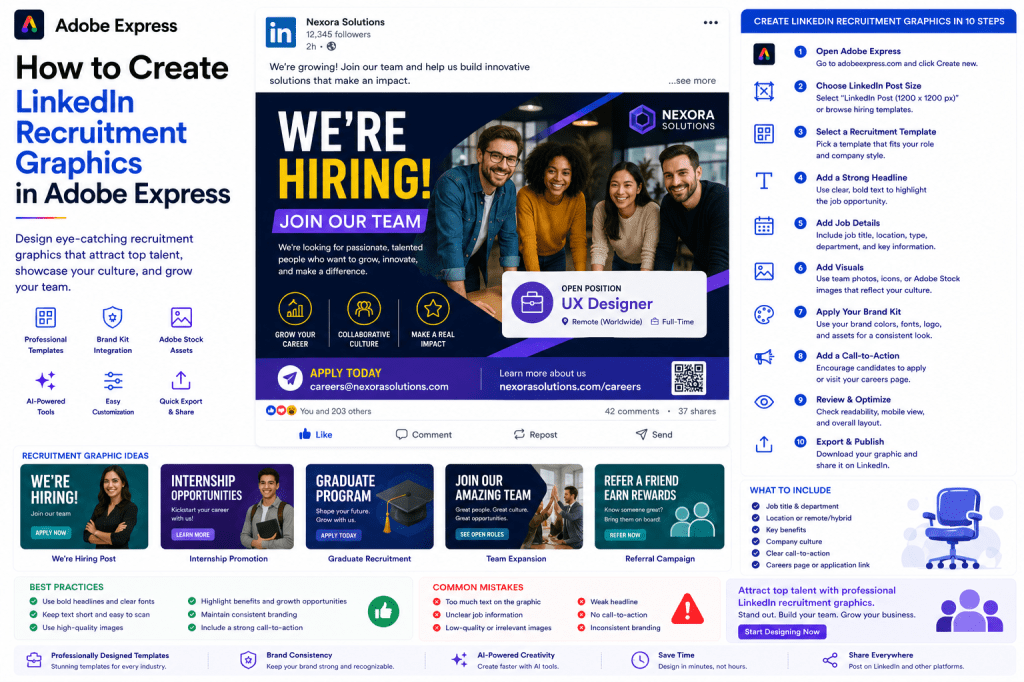Click the LinkedIn logo in the post header
Screen dimensions: 1024x682
[x=281, y=33]
